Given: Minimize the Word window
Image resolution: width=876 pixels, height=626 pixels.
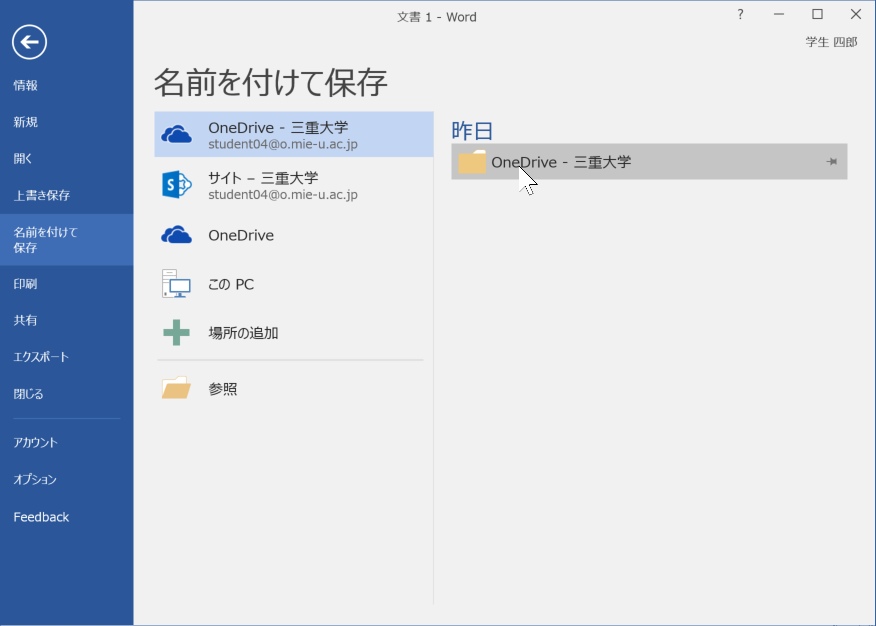Looking at the screenshot, I should (779, 15).
